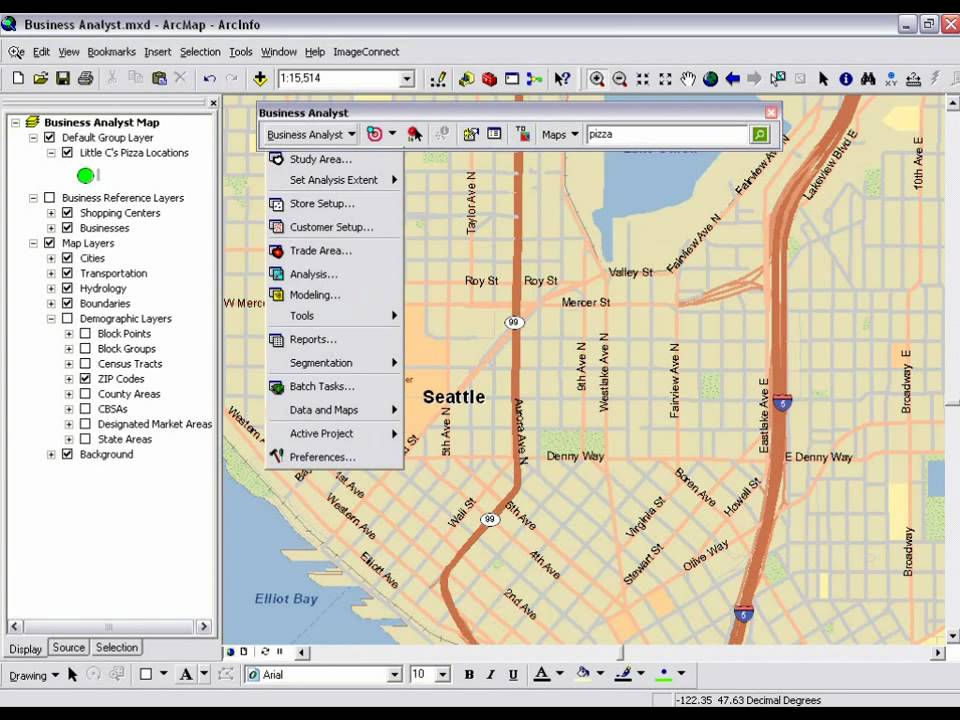The image size is (960, 720).
Task: Uncheck Little C's Pizza Locations layer
Action: coord(67,152)
